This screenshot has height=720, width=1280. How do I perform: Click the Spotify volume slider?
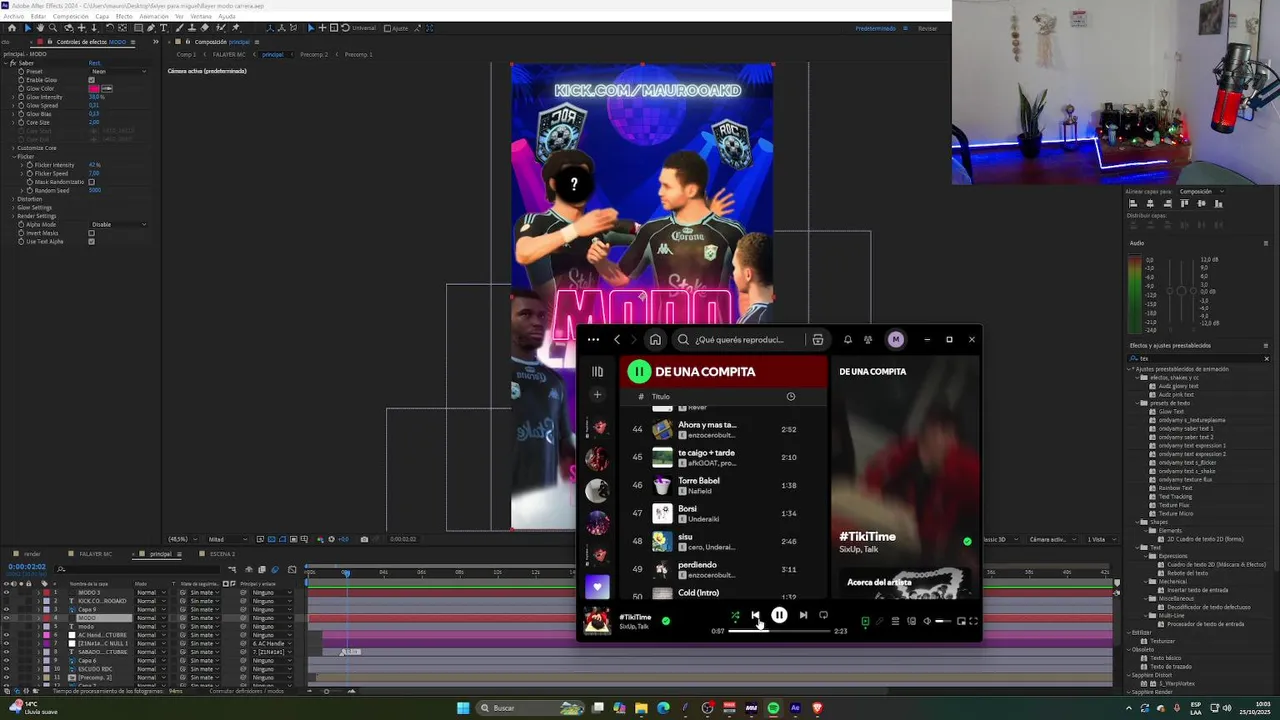[943, 621]
